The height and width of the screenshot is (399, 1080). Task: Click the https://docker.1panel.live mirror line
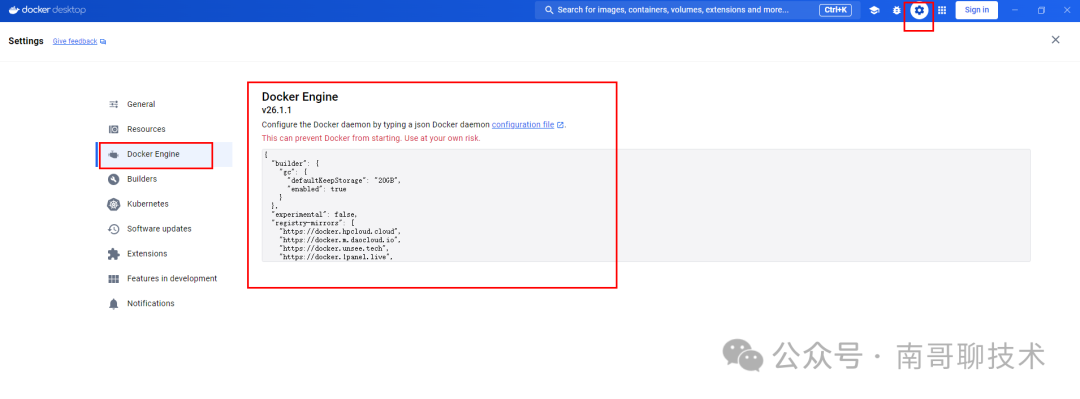(x=335, y=256)
